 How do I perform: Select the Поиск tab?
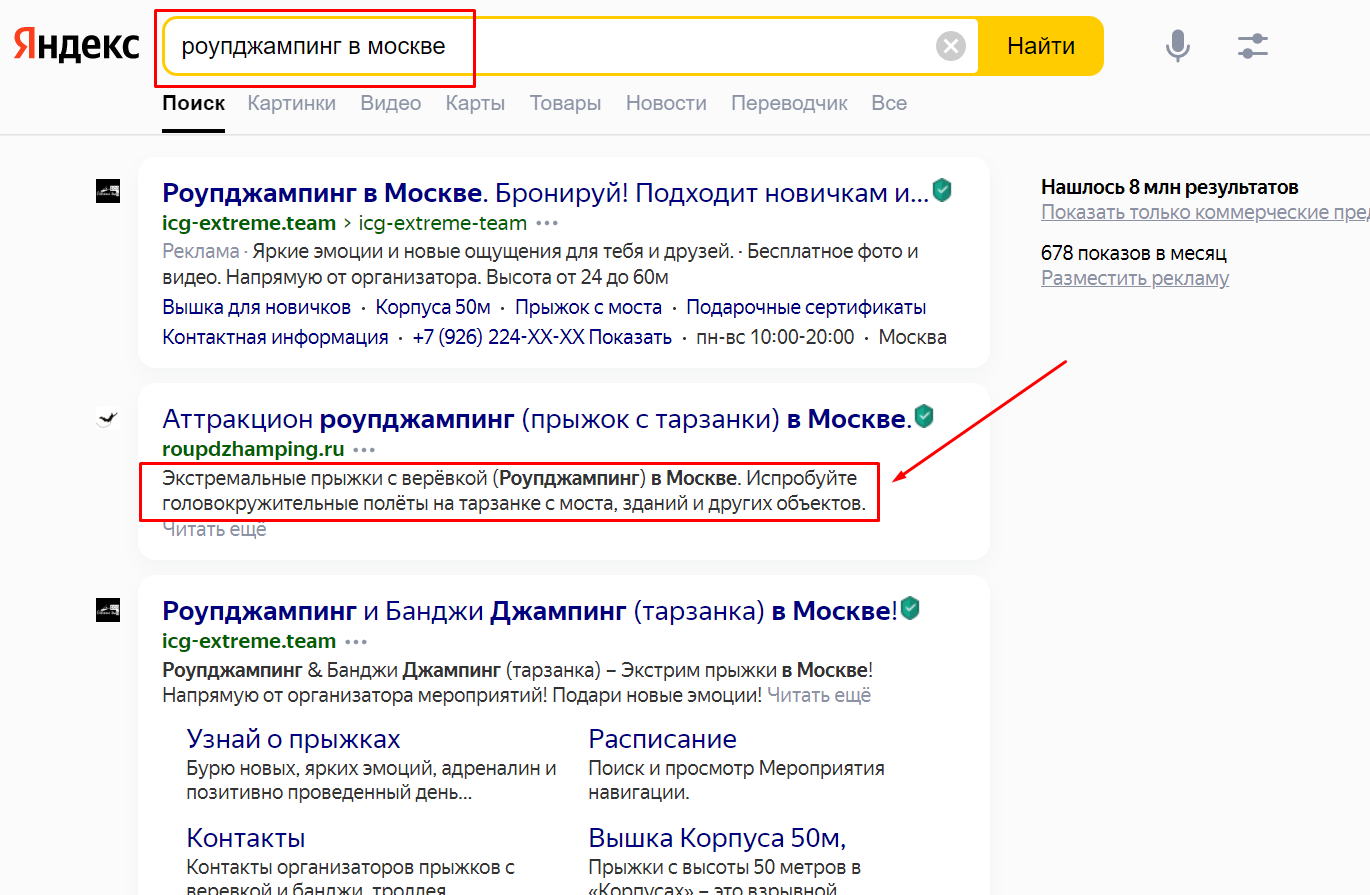point(193,103)
